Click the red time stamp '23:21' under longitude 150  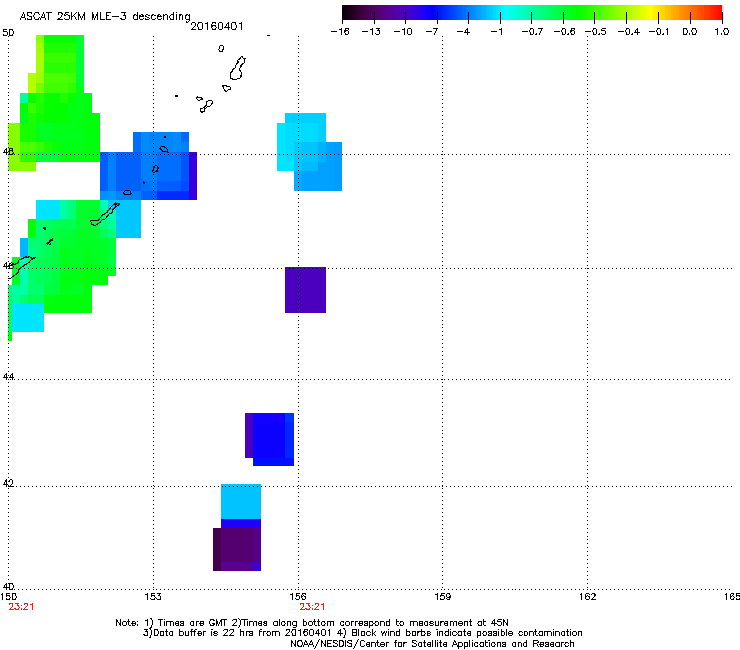(x=21, y=607)
